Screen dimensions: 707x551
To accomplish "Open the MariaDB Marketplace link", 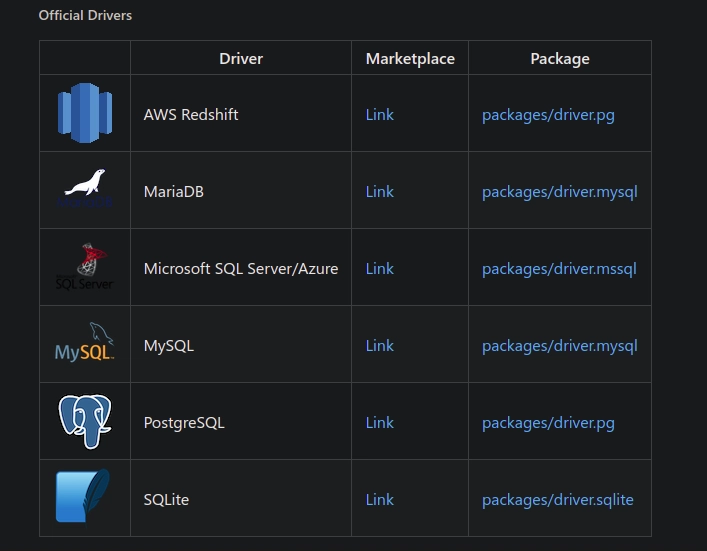I will click(380, 192).
